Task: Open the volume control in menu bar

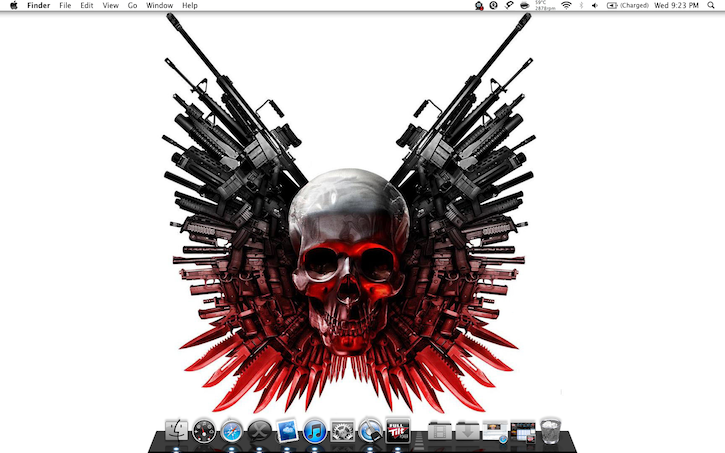Action: click(x=595, y=6)
